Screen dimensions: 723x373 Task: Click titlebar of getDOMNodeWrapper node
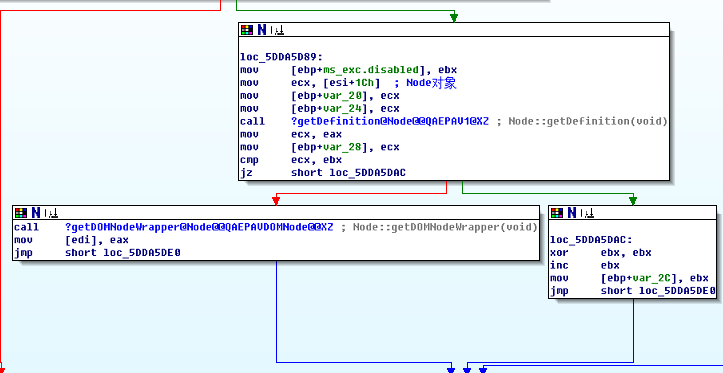coord(276,213)
